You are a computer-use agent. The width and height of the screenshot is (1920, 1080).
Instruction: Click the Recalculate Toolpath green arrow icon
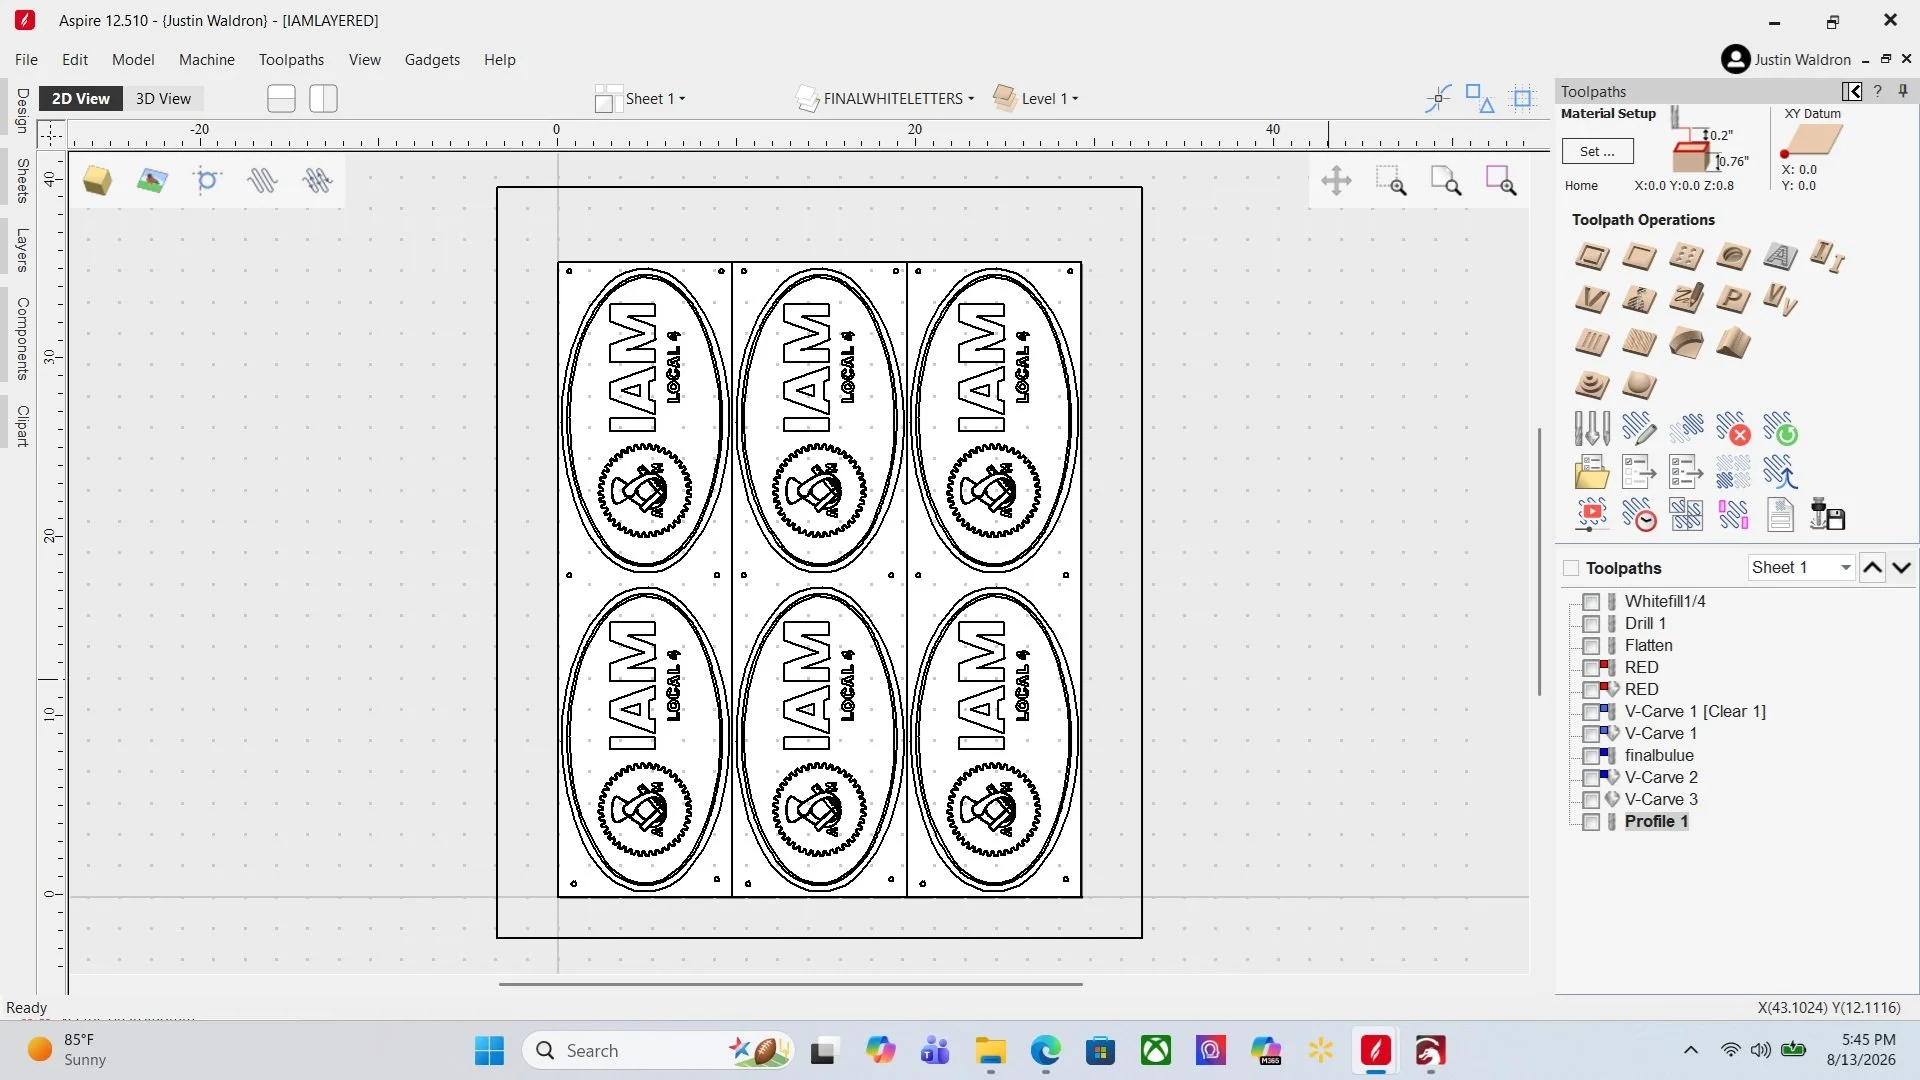[1780, 429]
